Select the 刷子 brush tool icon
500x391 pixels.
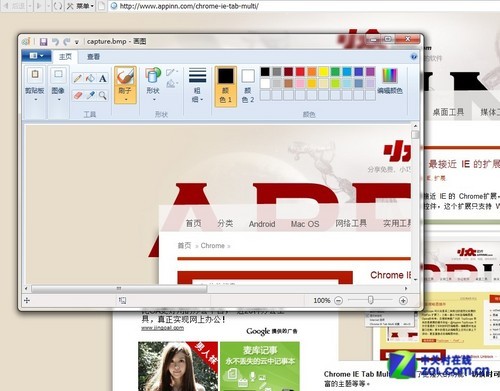click(125, 77)
